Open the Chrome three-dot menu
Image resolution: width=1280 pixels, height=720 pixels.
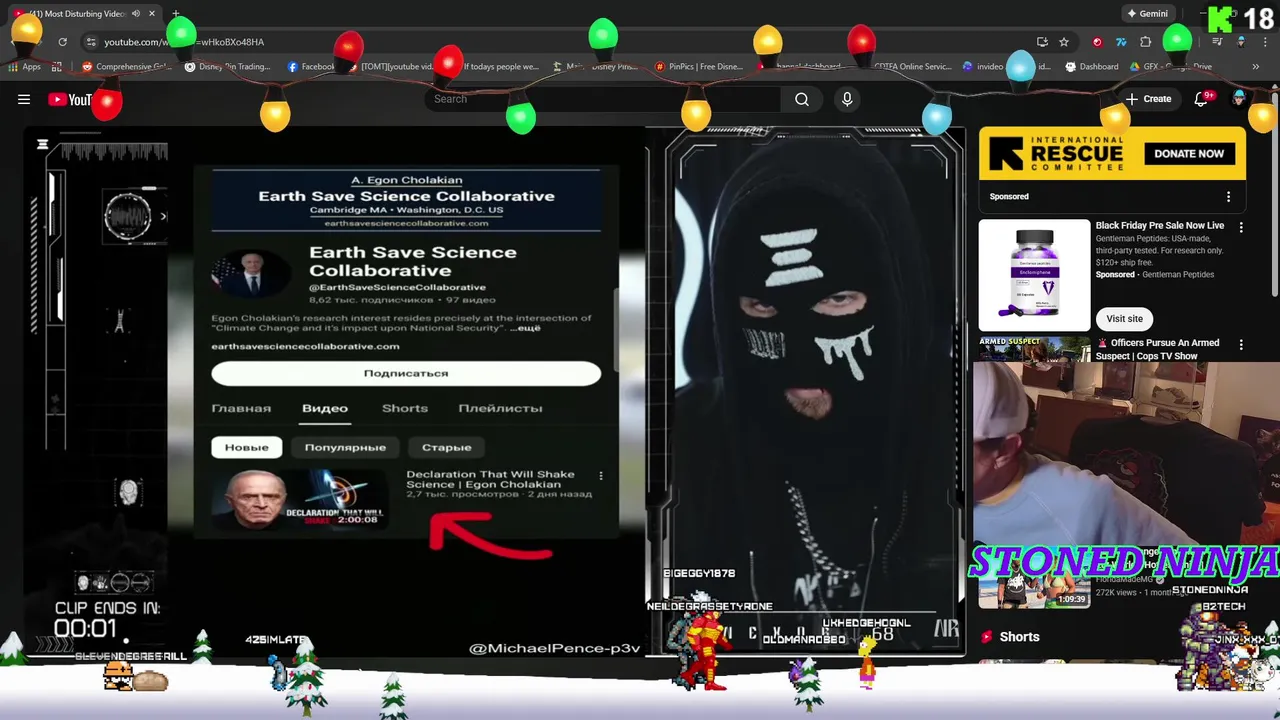point(1264,42)
